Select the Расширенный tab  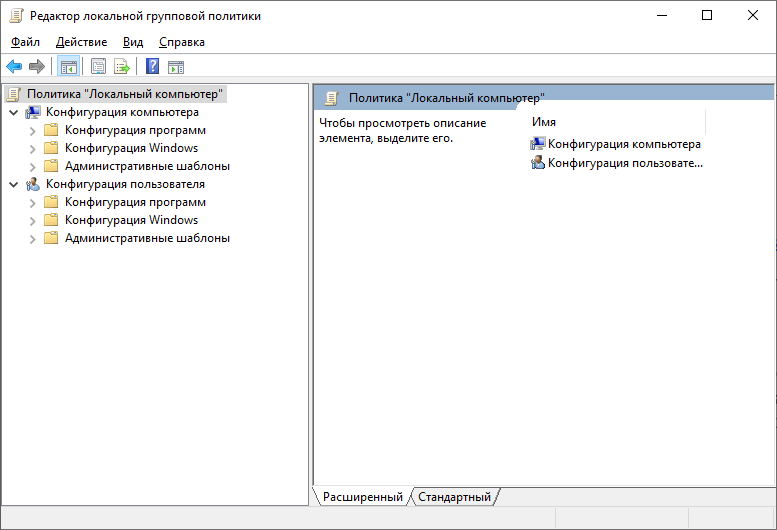click(362, 497)
